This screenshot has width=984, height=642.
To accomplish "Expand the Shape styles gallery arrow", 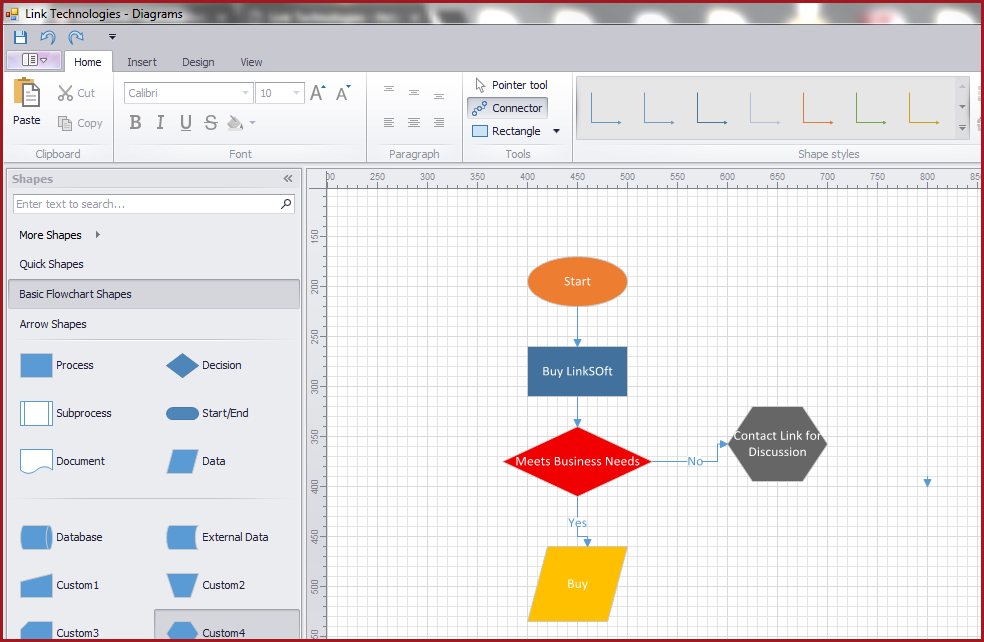I will tap(962, 128).
